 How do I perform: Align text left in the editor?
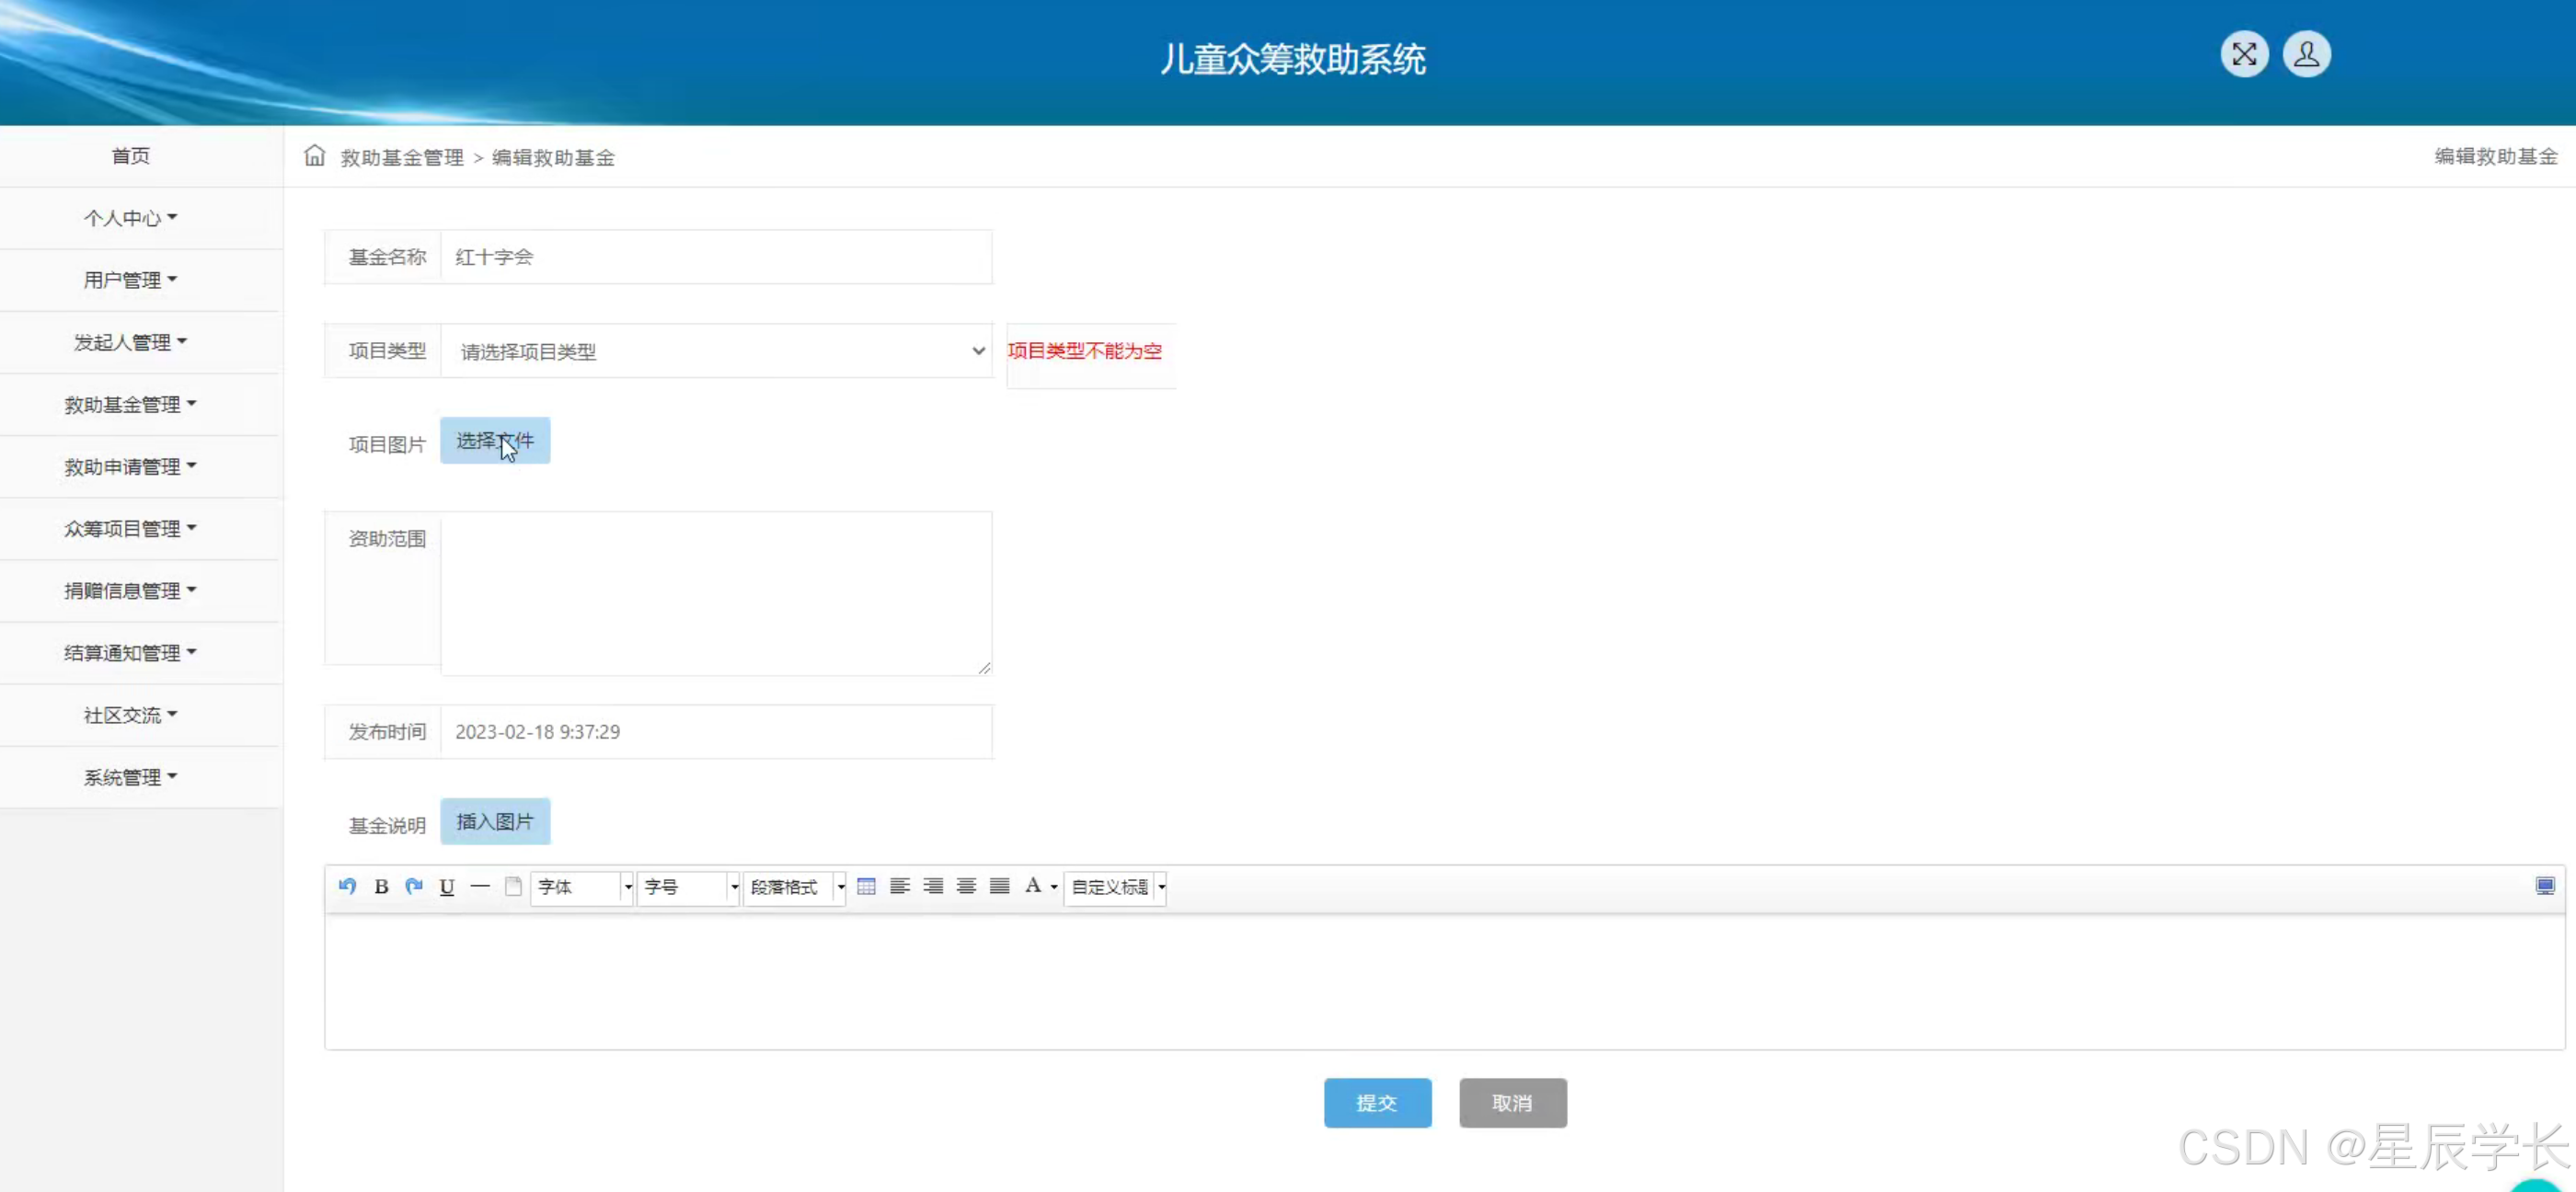[900, 886]
